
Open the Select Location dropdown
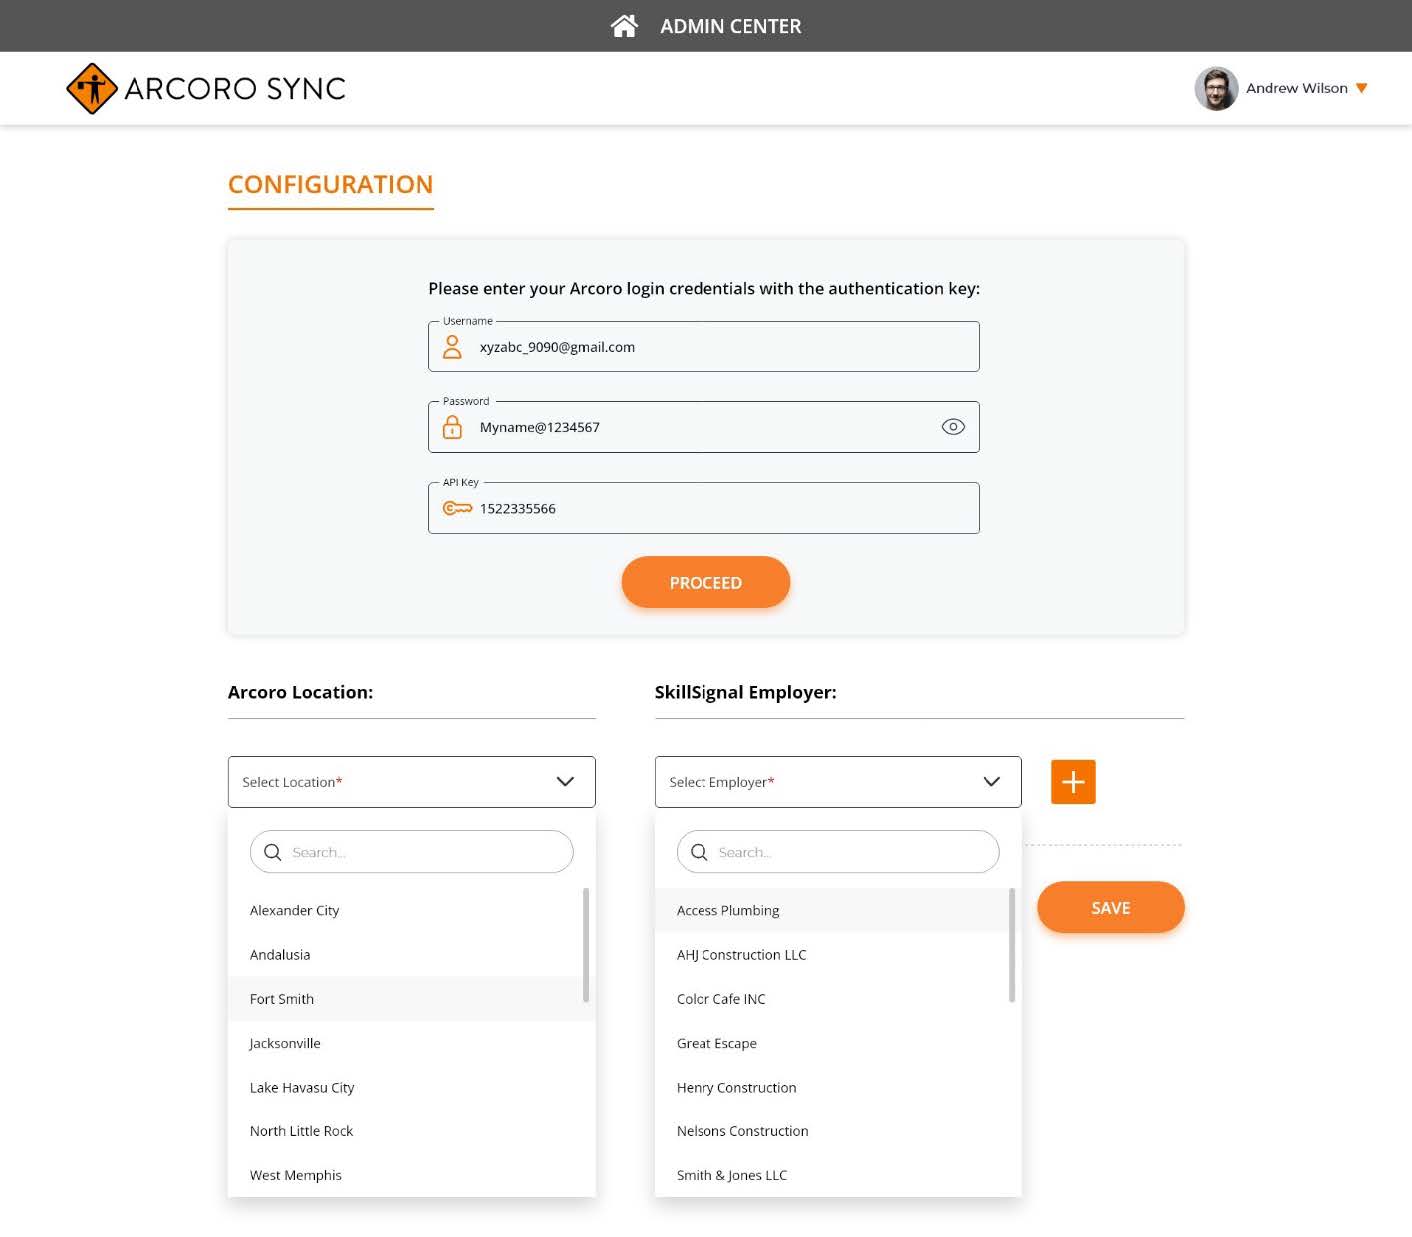(x=412, y=782)
